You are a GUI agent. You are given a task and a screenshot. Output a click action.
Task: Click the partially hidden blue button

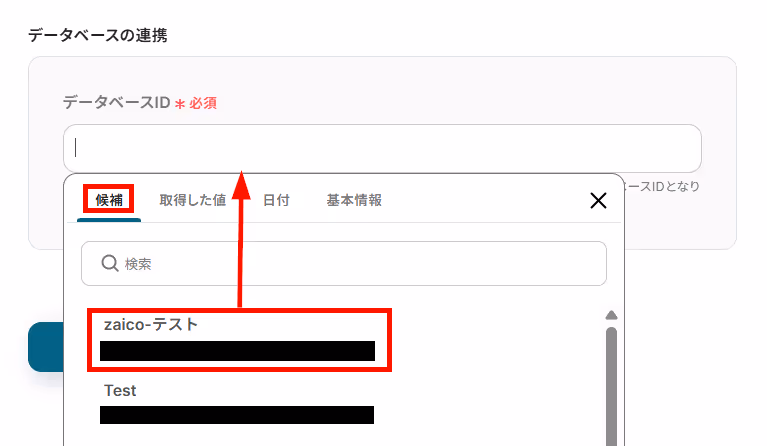(46, 347)
